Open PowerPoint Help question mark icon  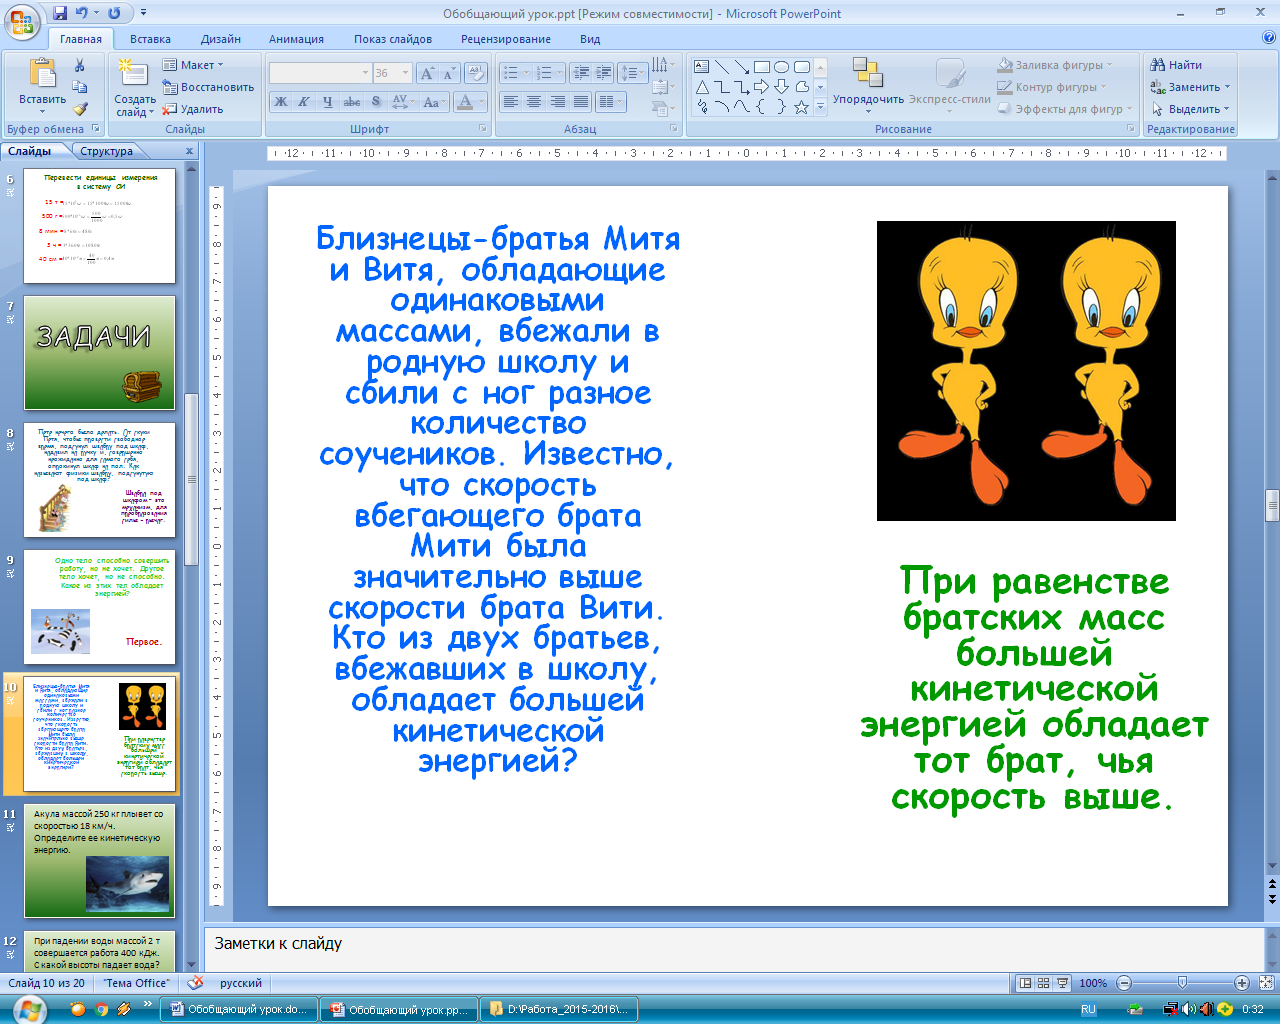point(1269,38)
